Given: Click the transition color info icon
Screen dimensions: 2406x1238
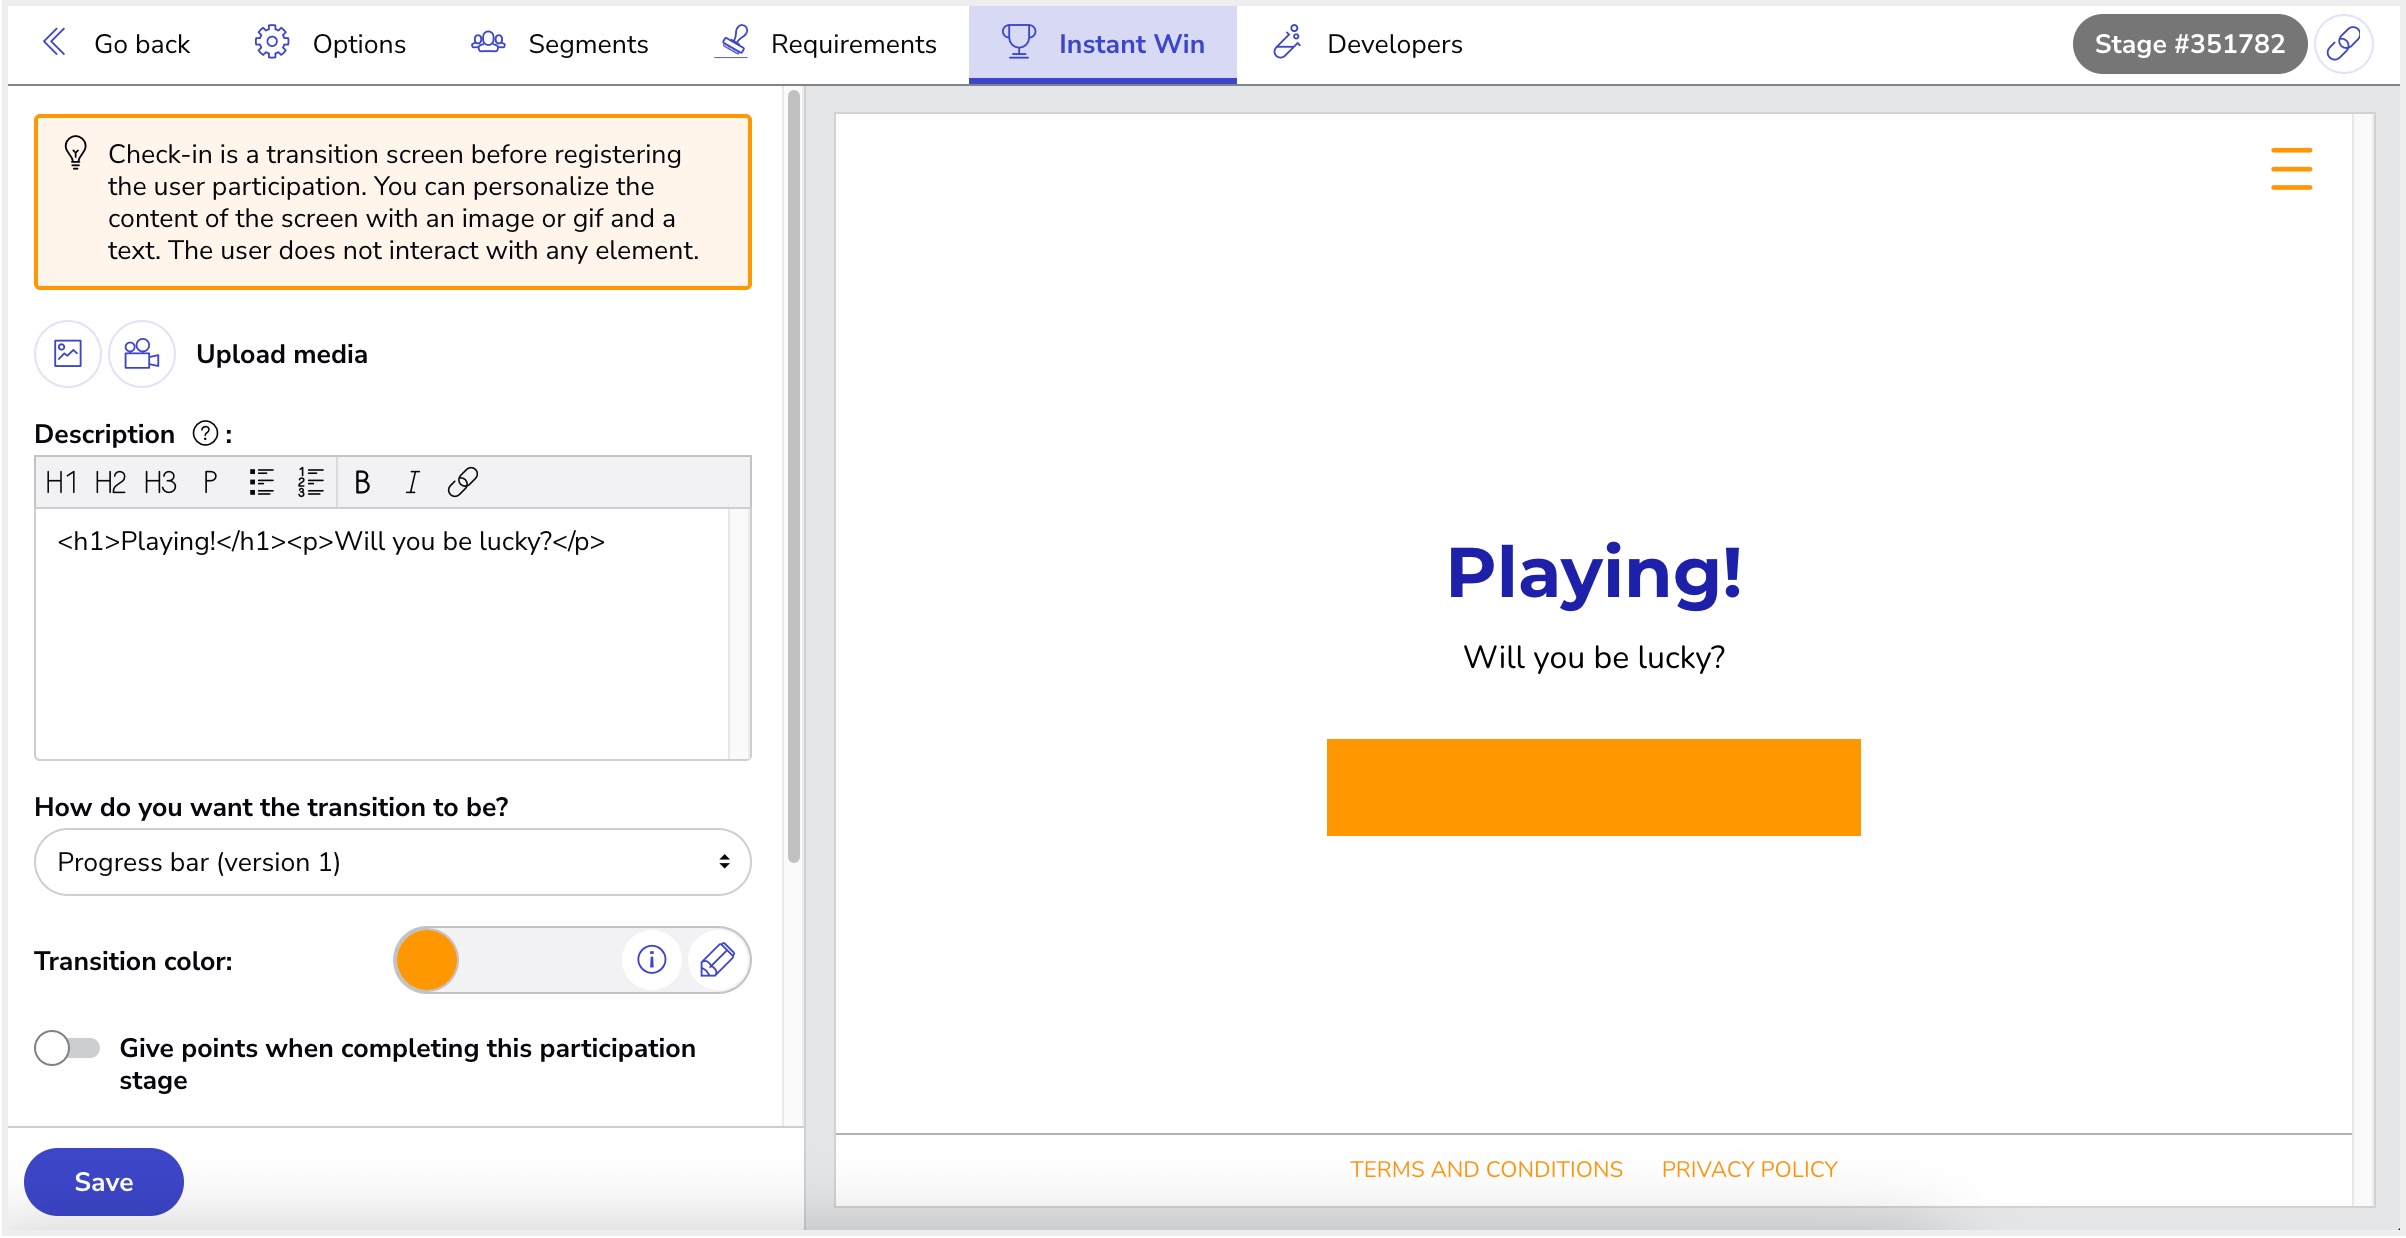Looking at the screenshot, I should [x=652, y=960].
